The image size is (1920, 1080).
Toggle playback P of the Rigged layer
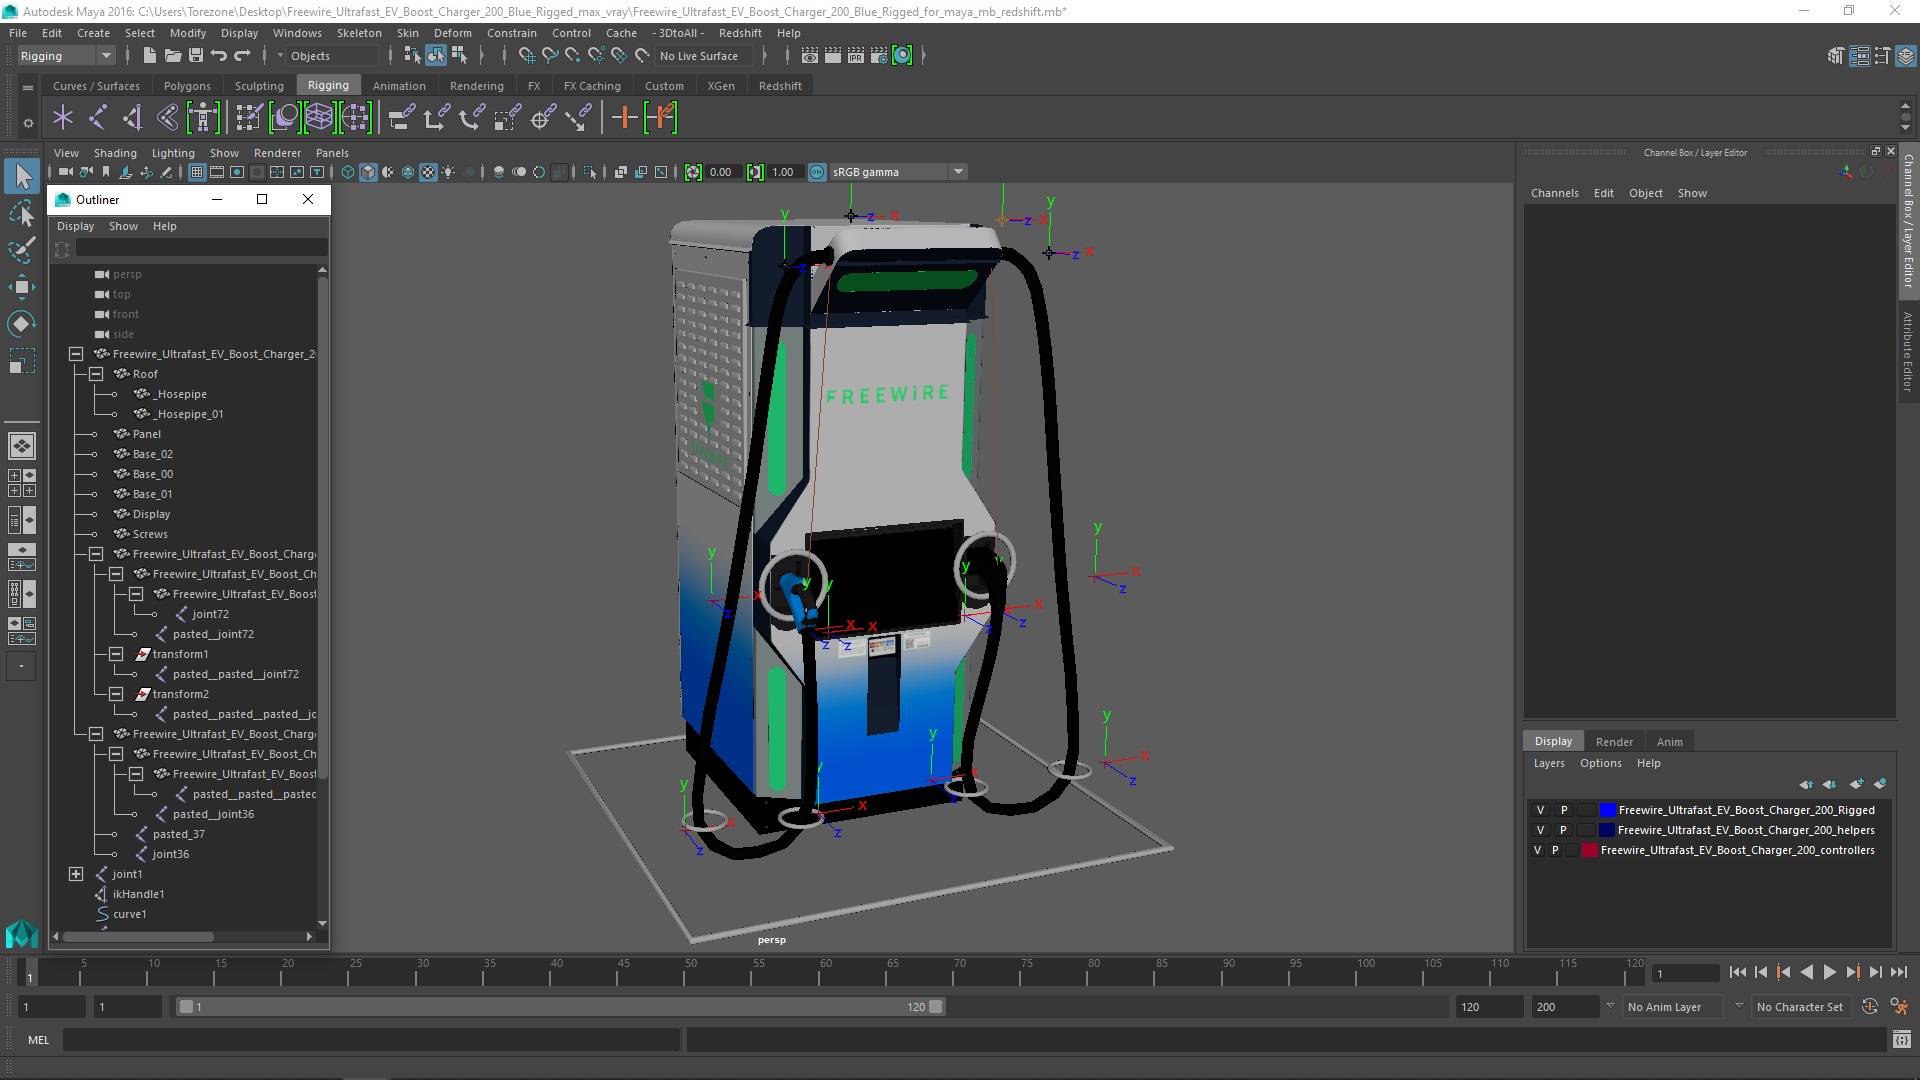click(1564, 810)
